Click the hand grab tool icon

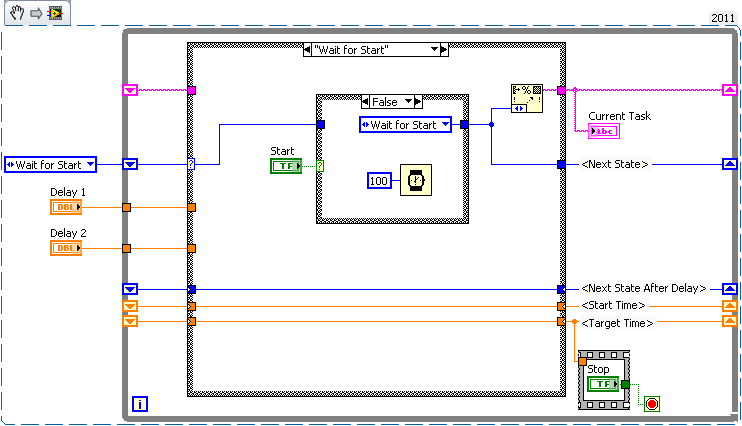pos(17,13)
